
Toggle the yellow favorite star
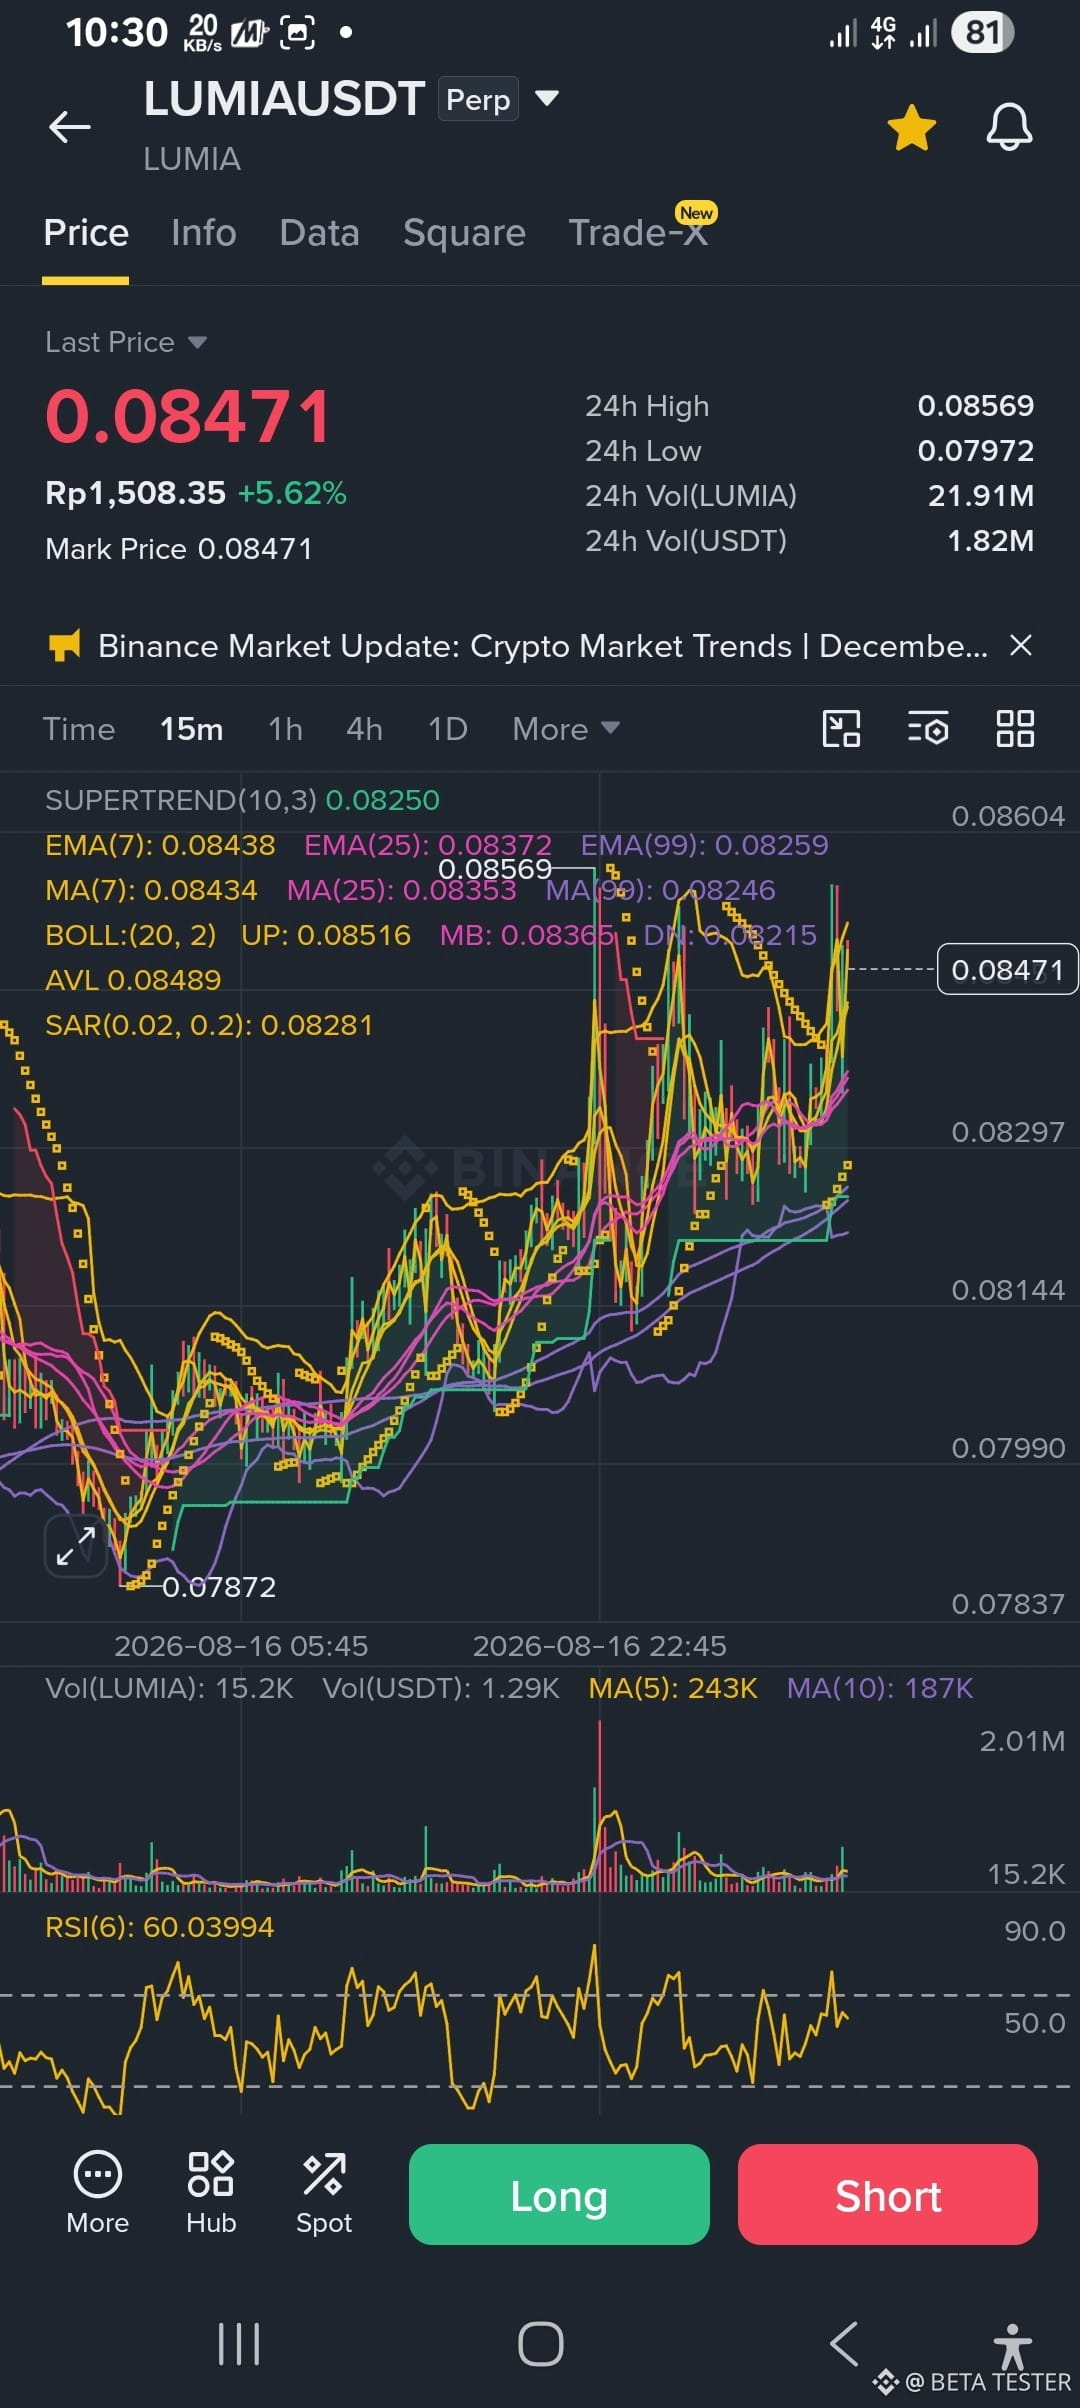point(911,127)
